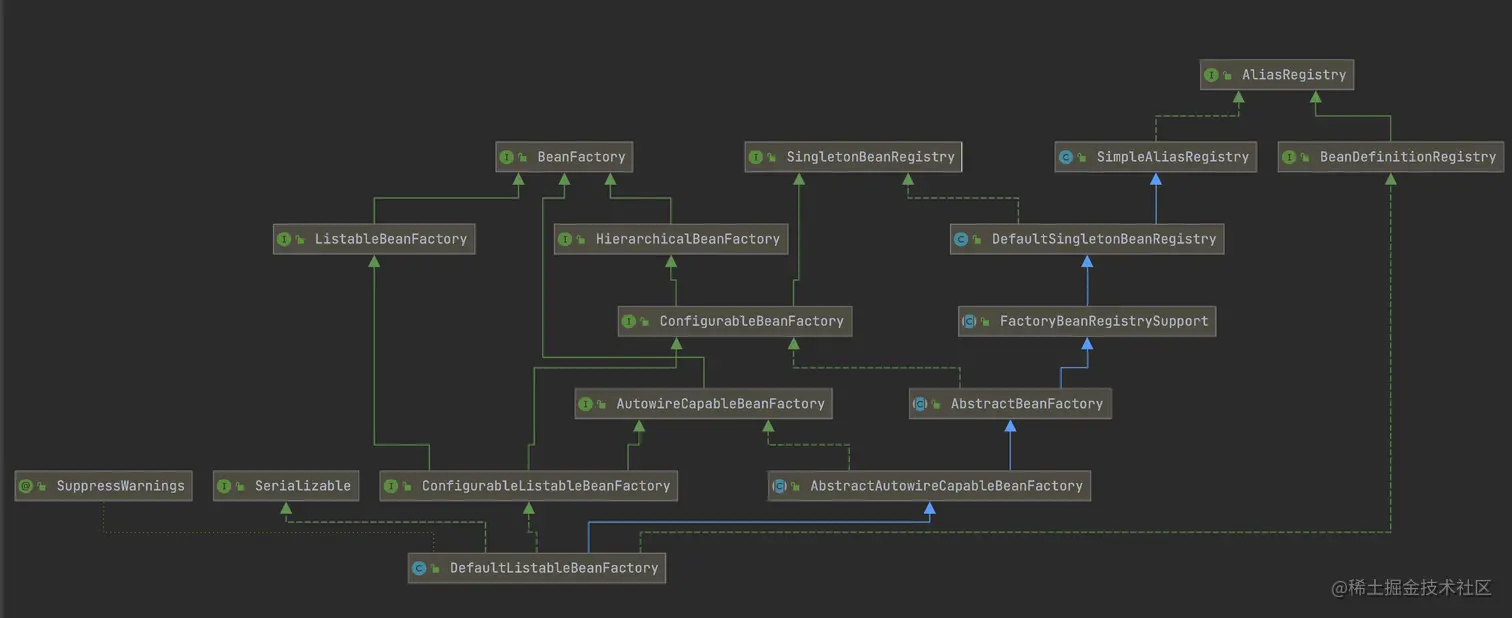
Task: Click the interface icon on the BeanDefinitionRegistry node
Action: 1289,157
